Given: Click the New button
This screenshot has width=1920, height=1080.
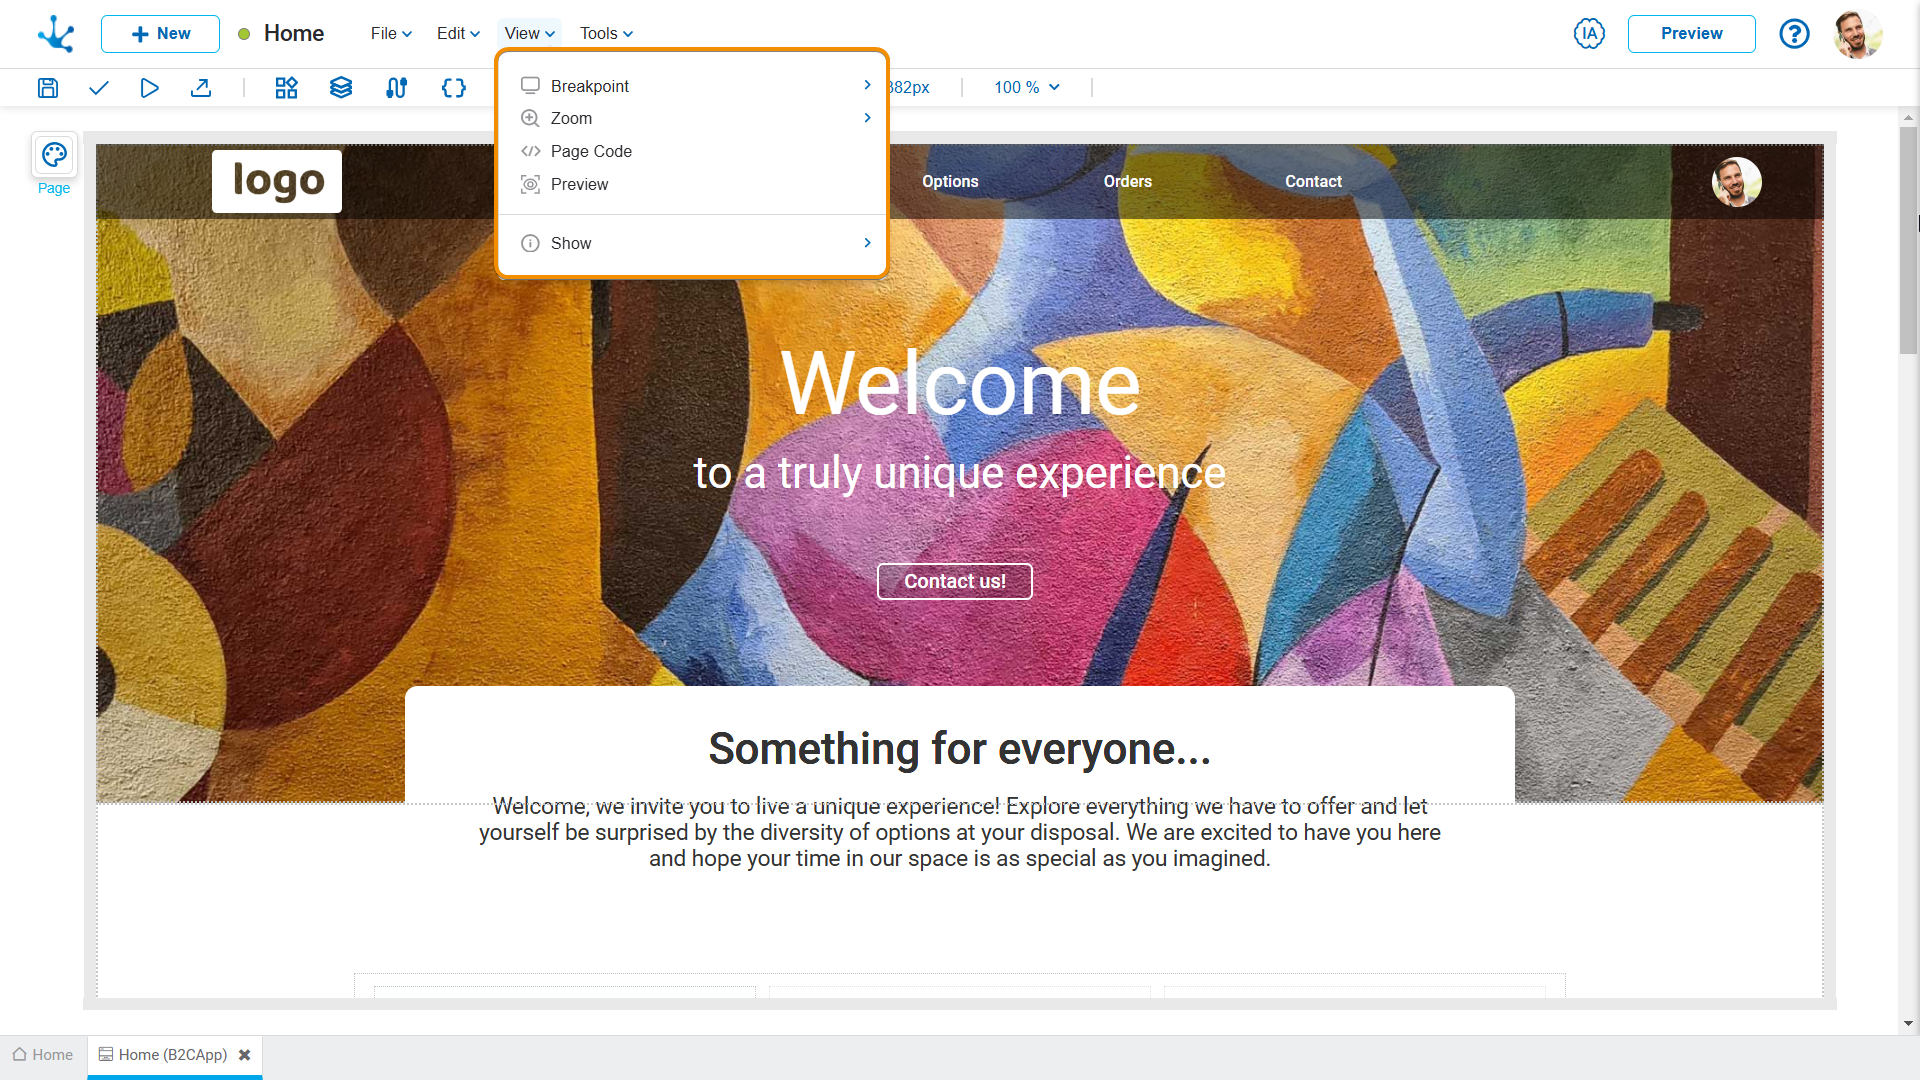Looking at the screenshot, I should click(160, 34).
